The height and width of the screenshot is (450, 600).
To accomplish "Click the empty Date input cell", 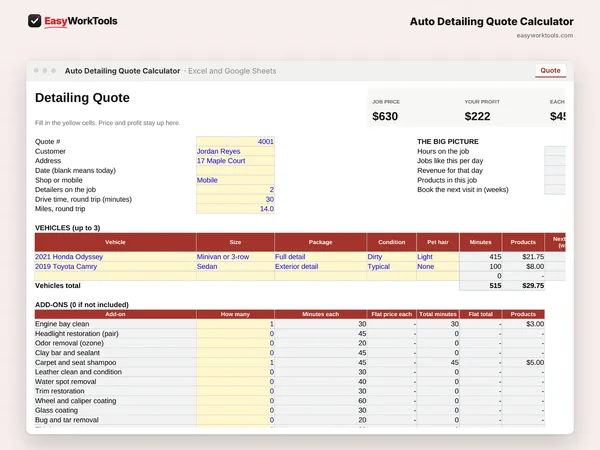I will 235,170.
